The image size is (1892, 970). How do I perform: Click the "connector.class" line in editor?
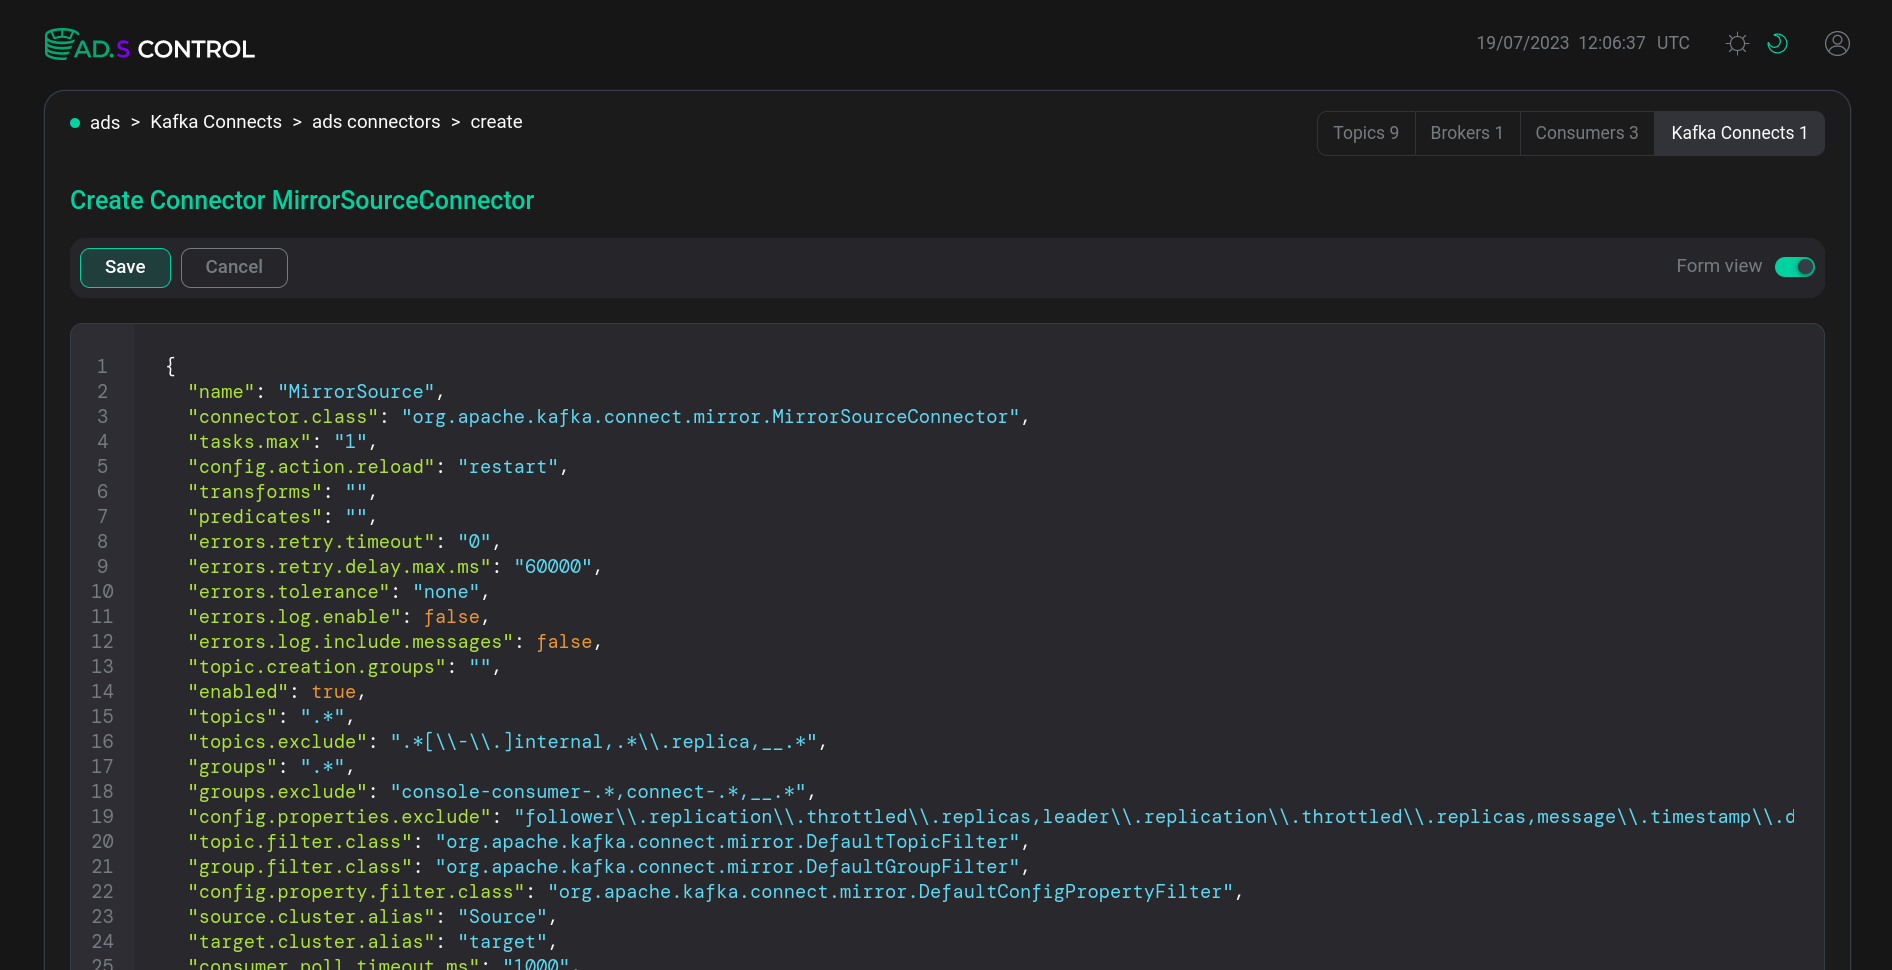click(x=608, y=417)
